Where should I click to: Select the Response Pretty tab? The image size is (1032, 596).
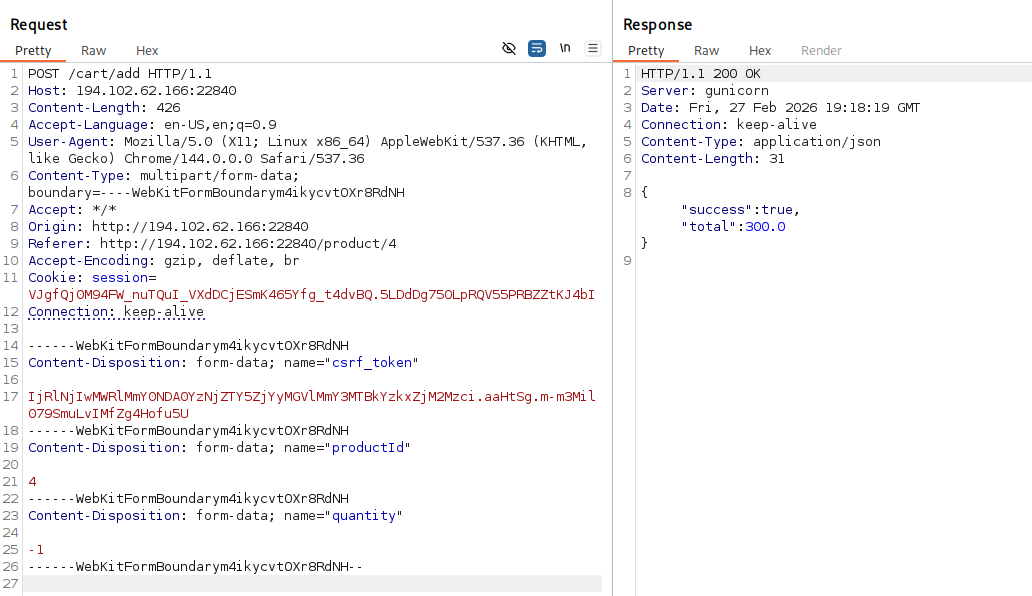[x=646, y=51]
